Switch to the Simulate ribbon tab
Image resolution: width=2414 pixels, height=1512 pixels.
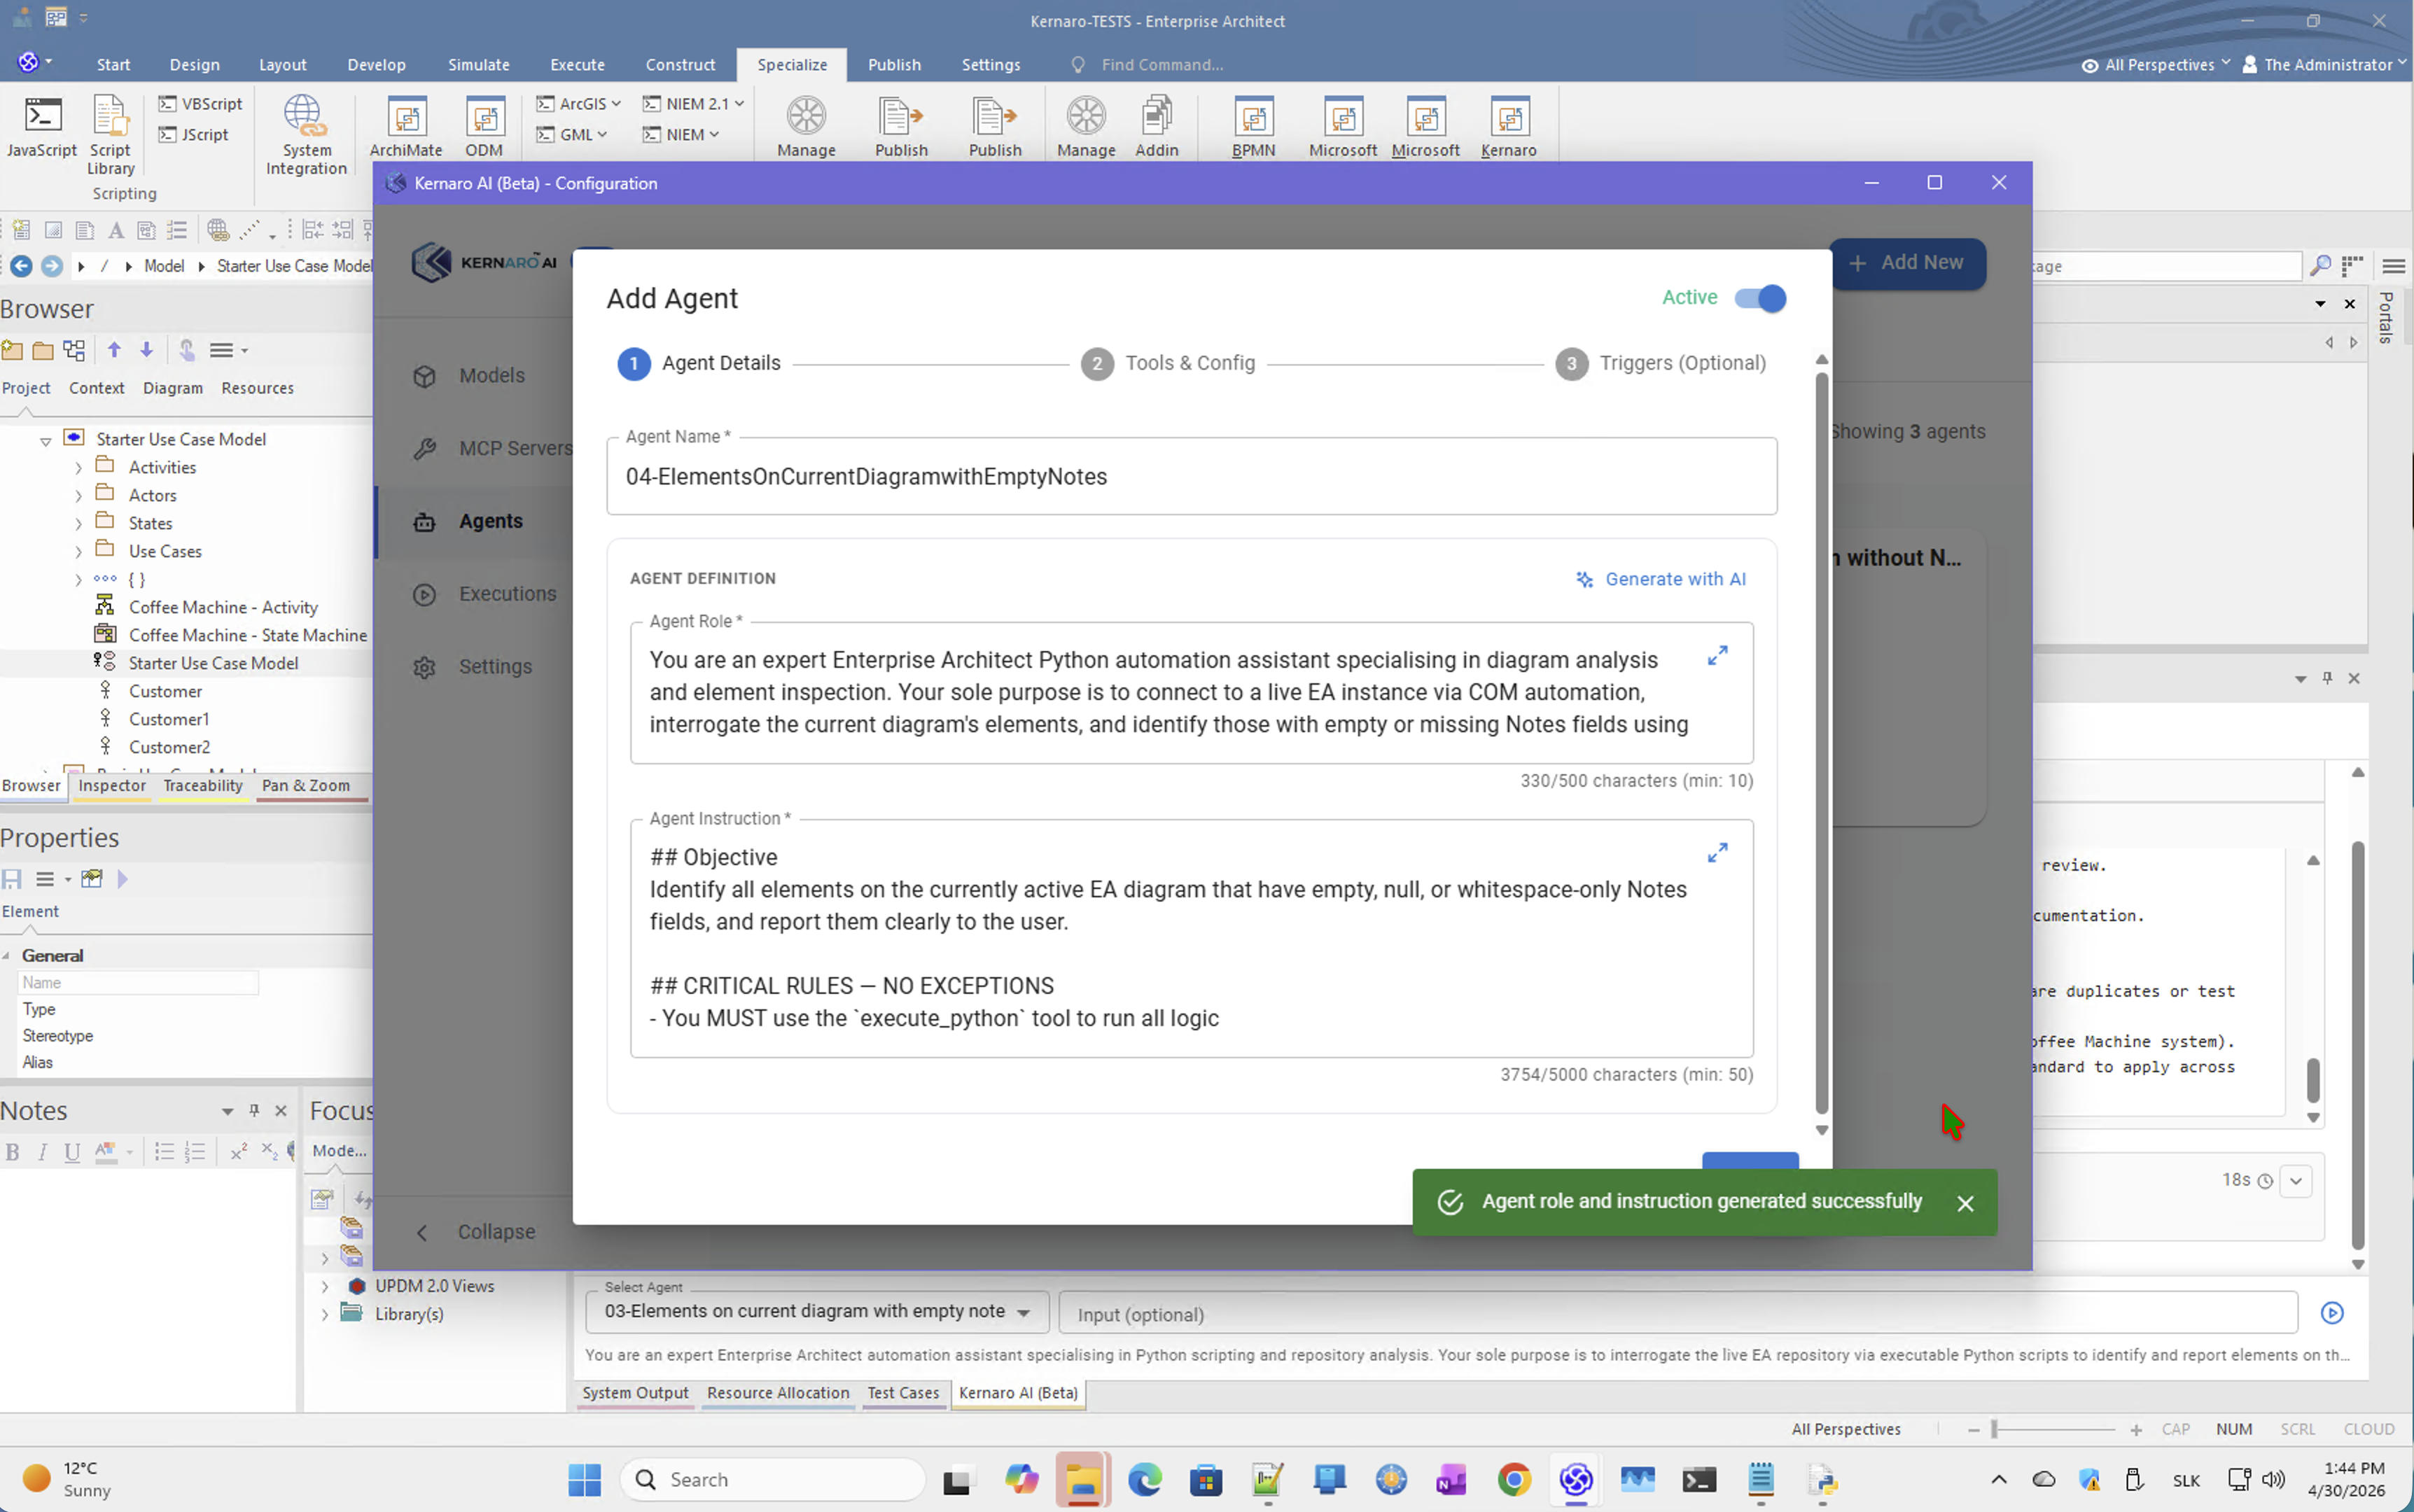coord(479,65)
